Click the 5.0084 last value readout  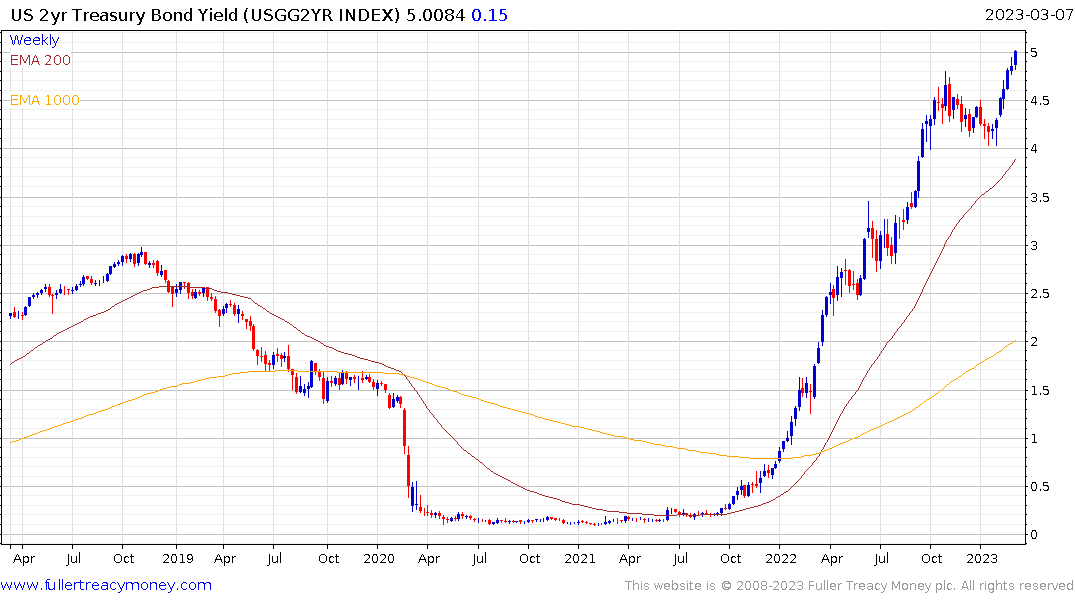435,15
